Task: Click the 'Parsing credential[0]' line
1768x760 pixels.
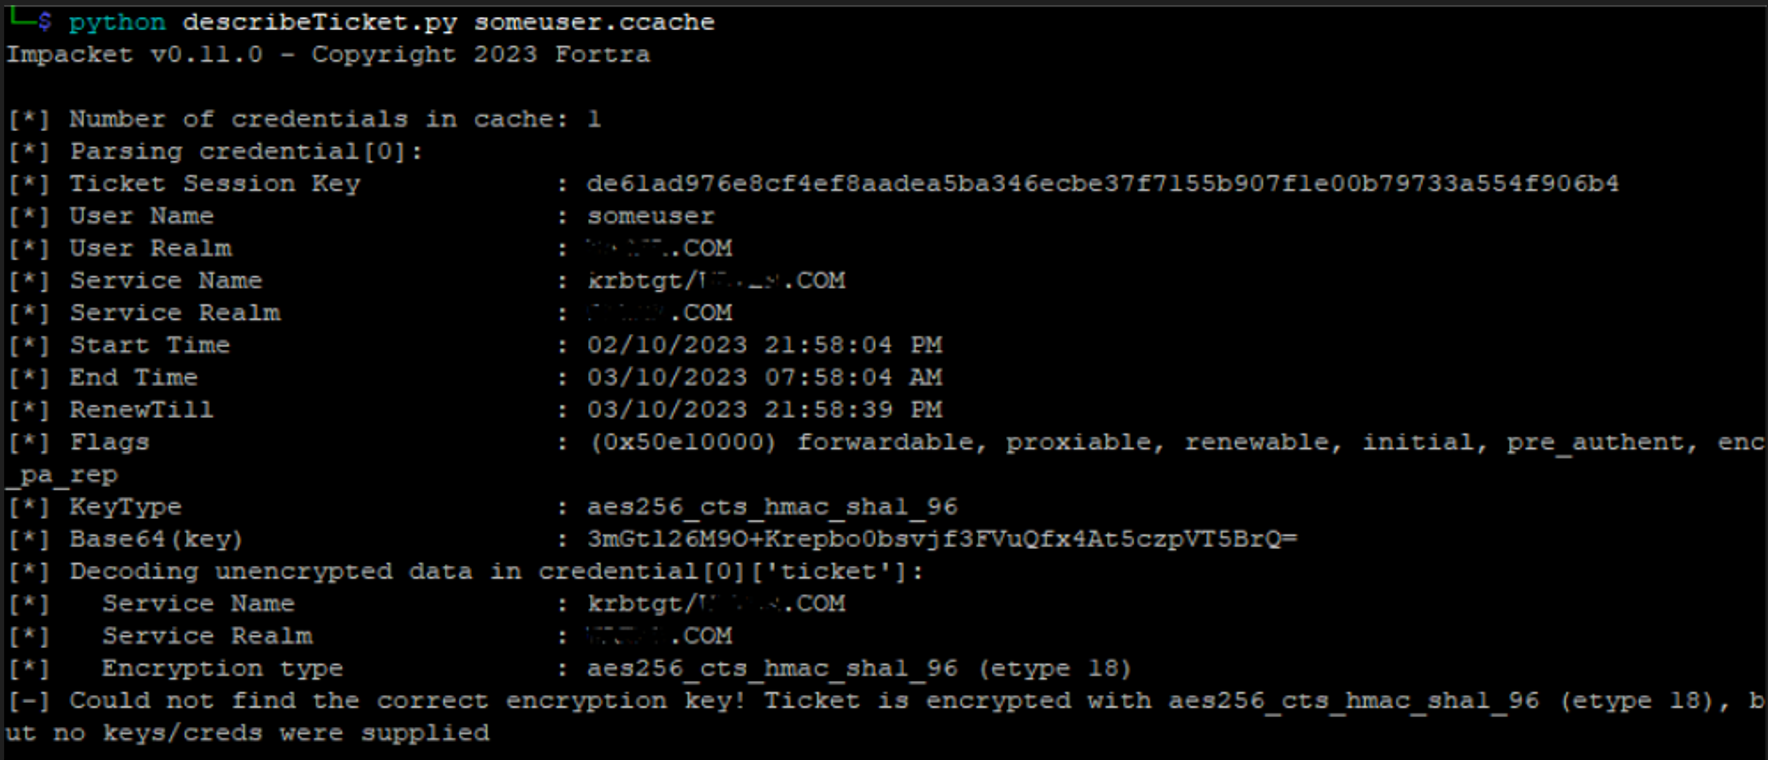Action: (x=215, y=152)
